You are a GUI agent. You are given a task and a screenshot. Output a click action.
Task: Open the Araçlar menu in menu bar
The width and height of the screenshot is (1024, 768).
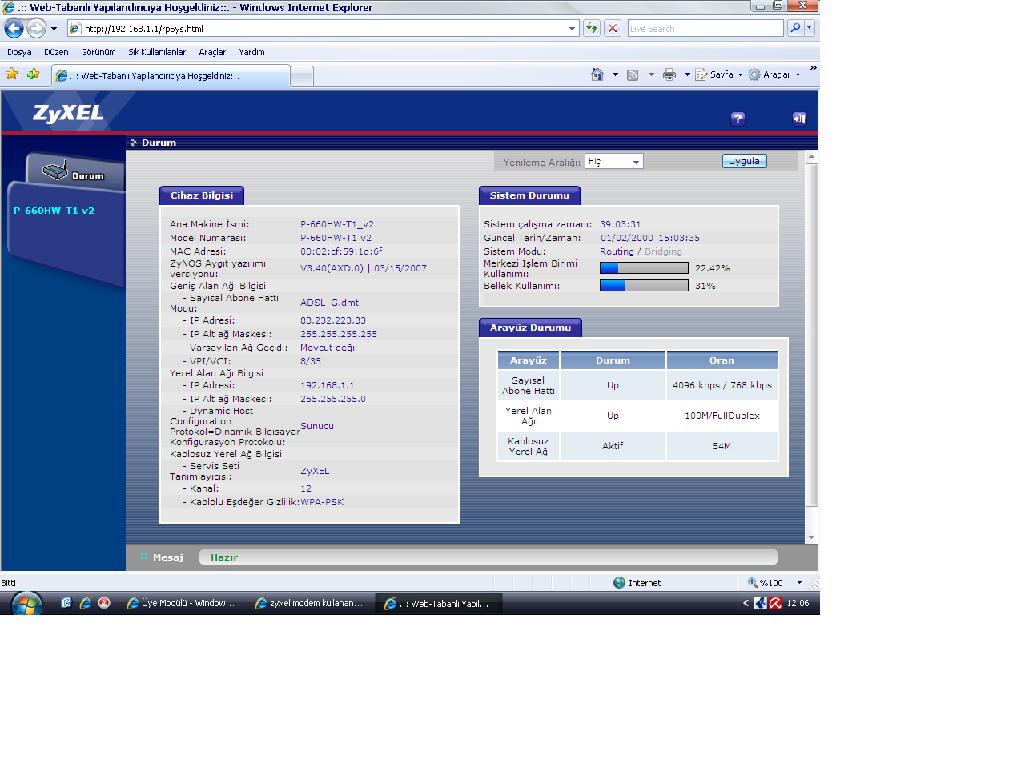212,52
